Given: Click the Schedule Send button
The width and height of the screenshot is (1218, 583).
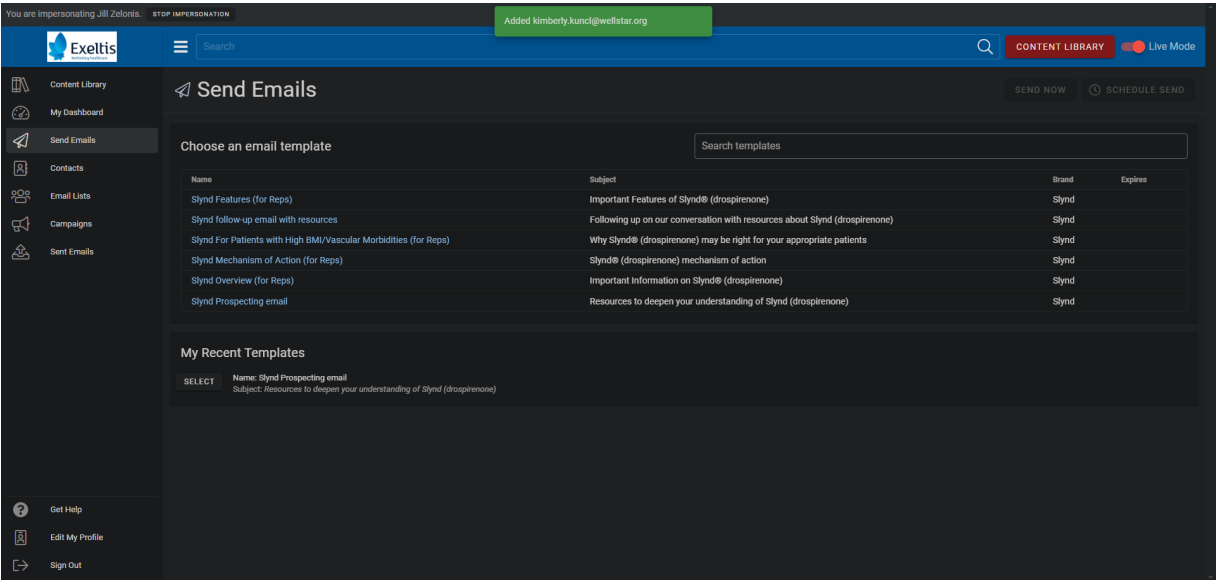Looking at the screenshot, I should tap(1137, 90).
